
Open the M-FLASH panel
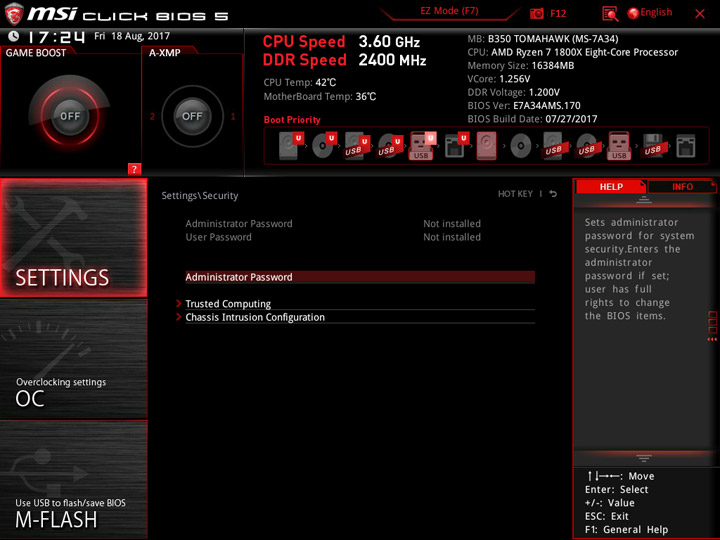pos(73,479)
